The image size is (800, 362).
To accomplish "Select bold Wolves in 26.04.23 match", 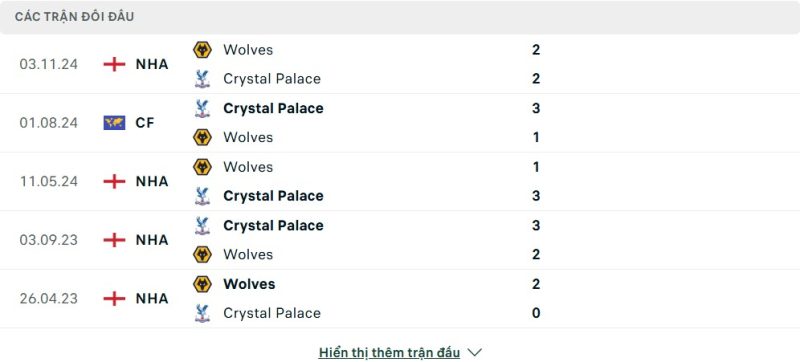I will tap(249, 284).
